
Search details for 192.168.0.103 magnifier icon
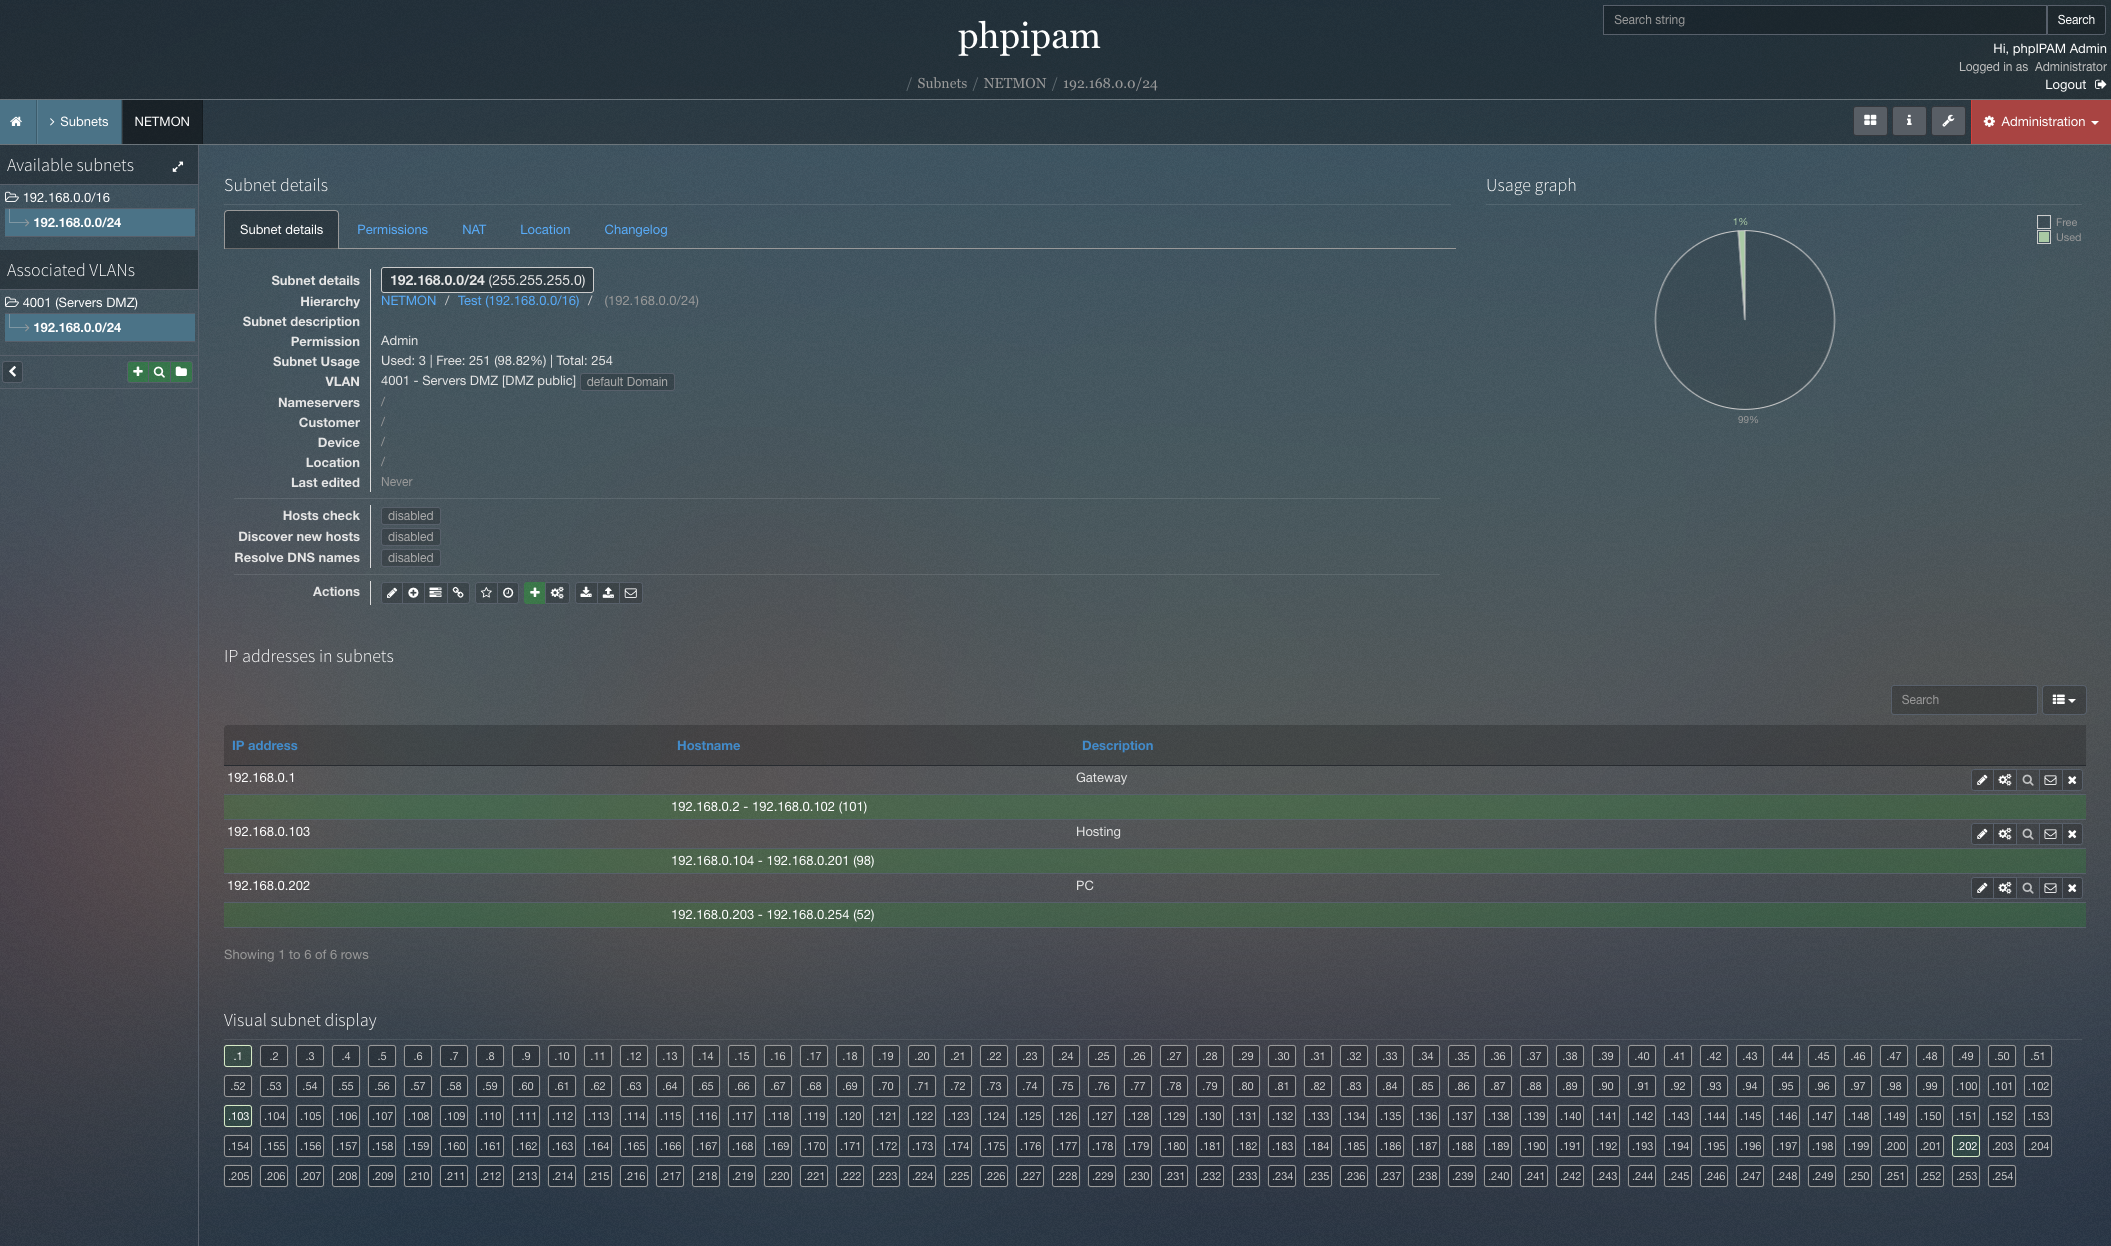tap(2028, 834)
